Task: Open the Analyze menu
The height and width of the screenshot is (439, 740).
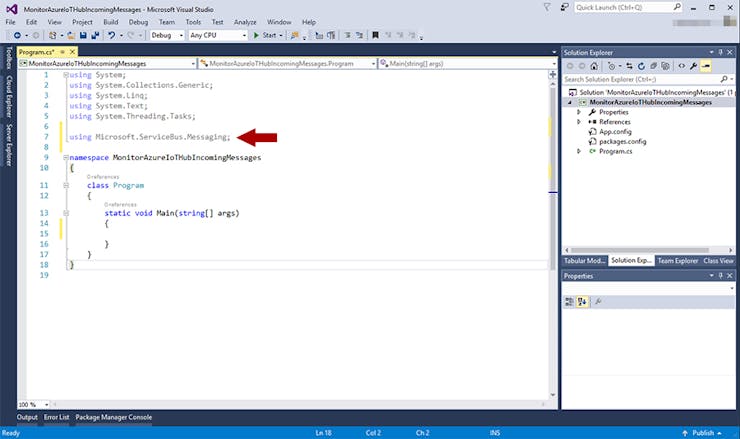Action: (245, 22)
